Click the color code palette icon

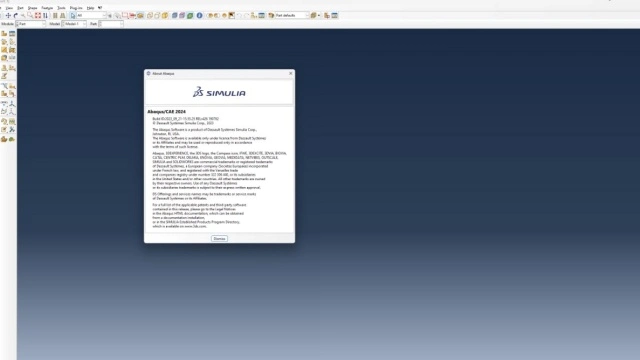[271, 15]
